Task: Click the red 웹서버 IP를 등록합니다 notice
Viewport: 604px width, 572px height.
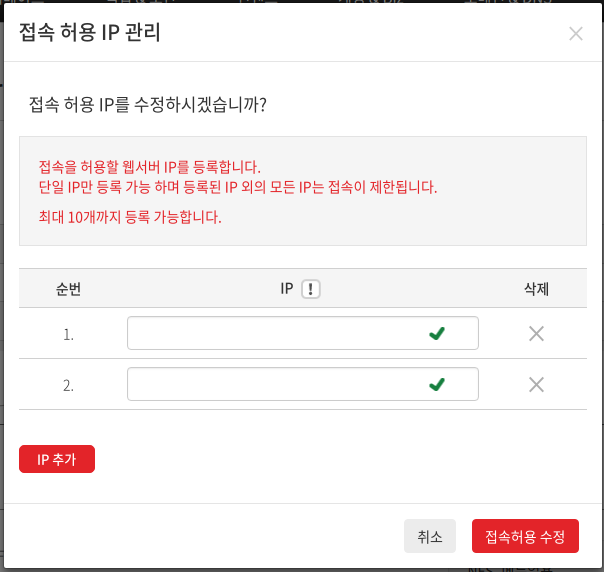Action: 149,167
